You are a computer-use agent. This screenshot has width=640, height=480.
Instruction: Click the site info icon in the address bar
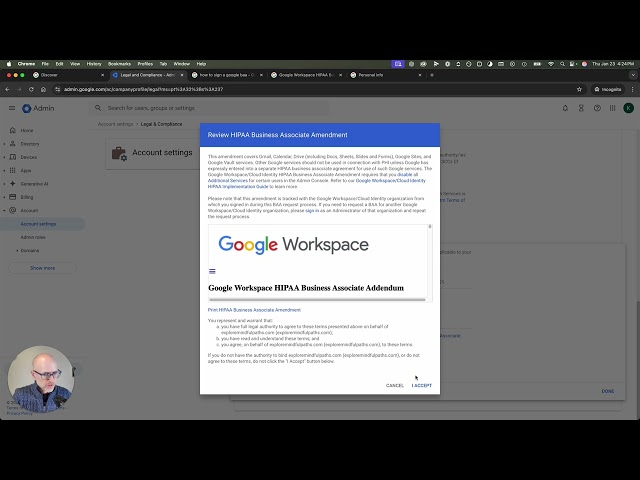click(58, 89)
